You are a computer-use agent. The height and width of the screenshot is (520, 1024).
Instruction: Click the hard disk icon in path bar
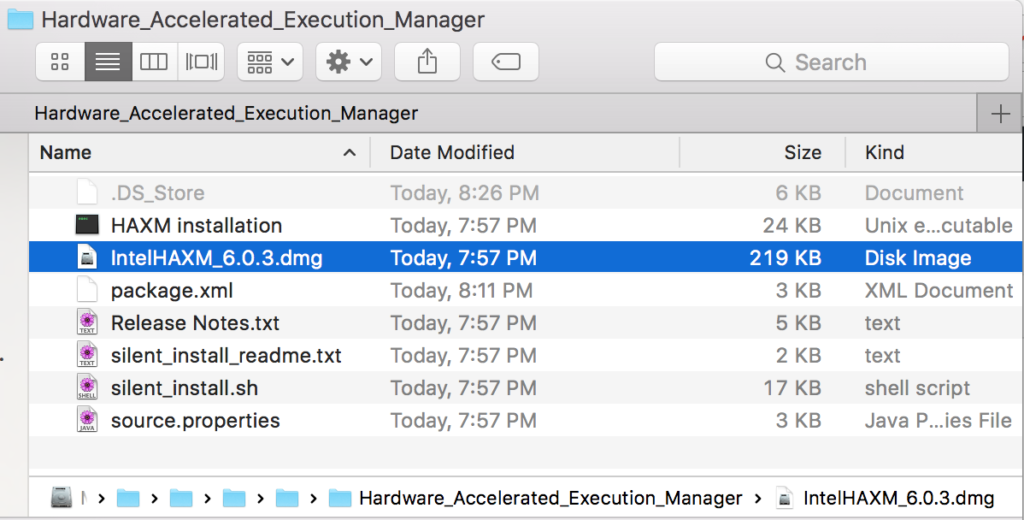[61, 498]
